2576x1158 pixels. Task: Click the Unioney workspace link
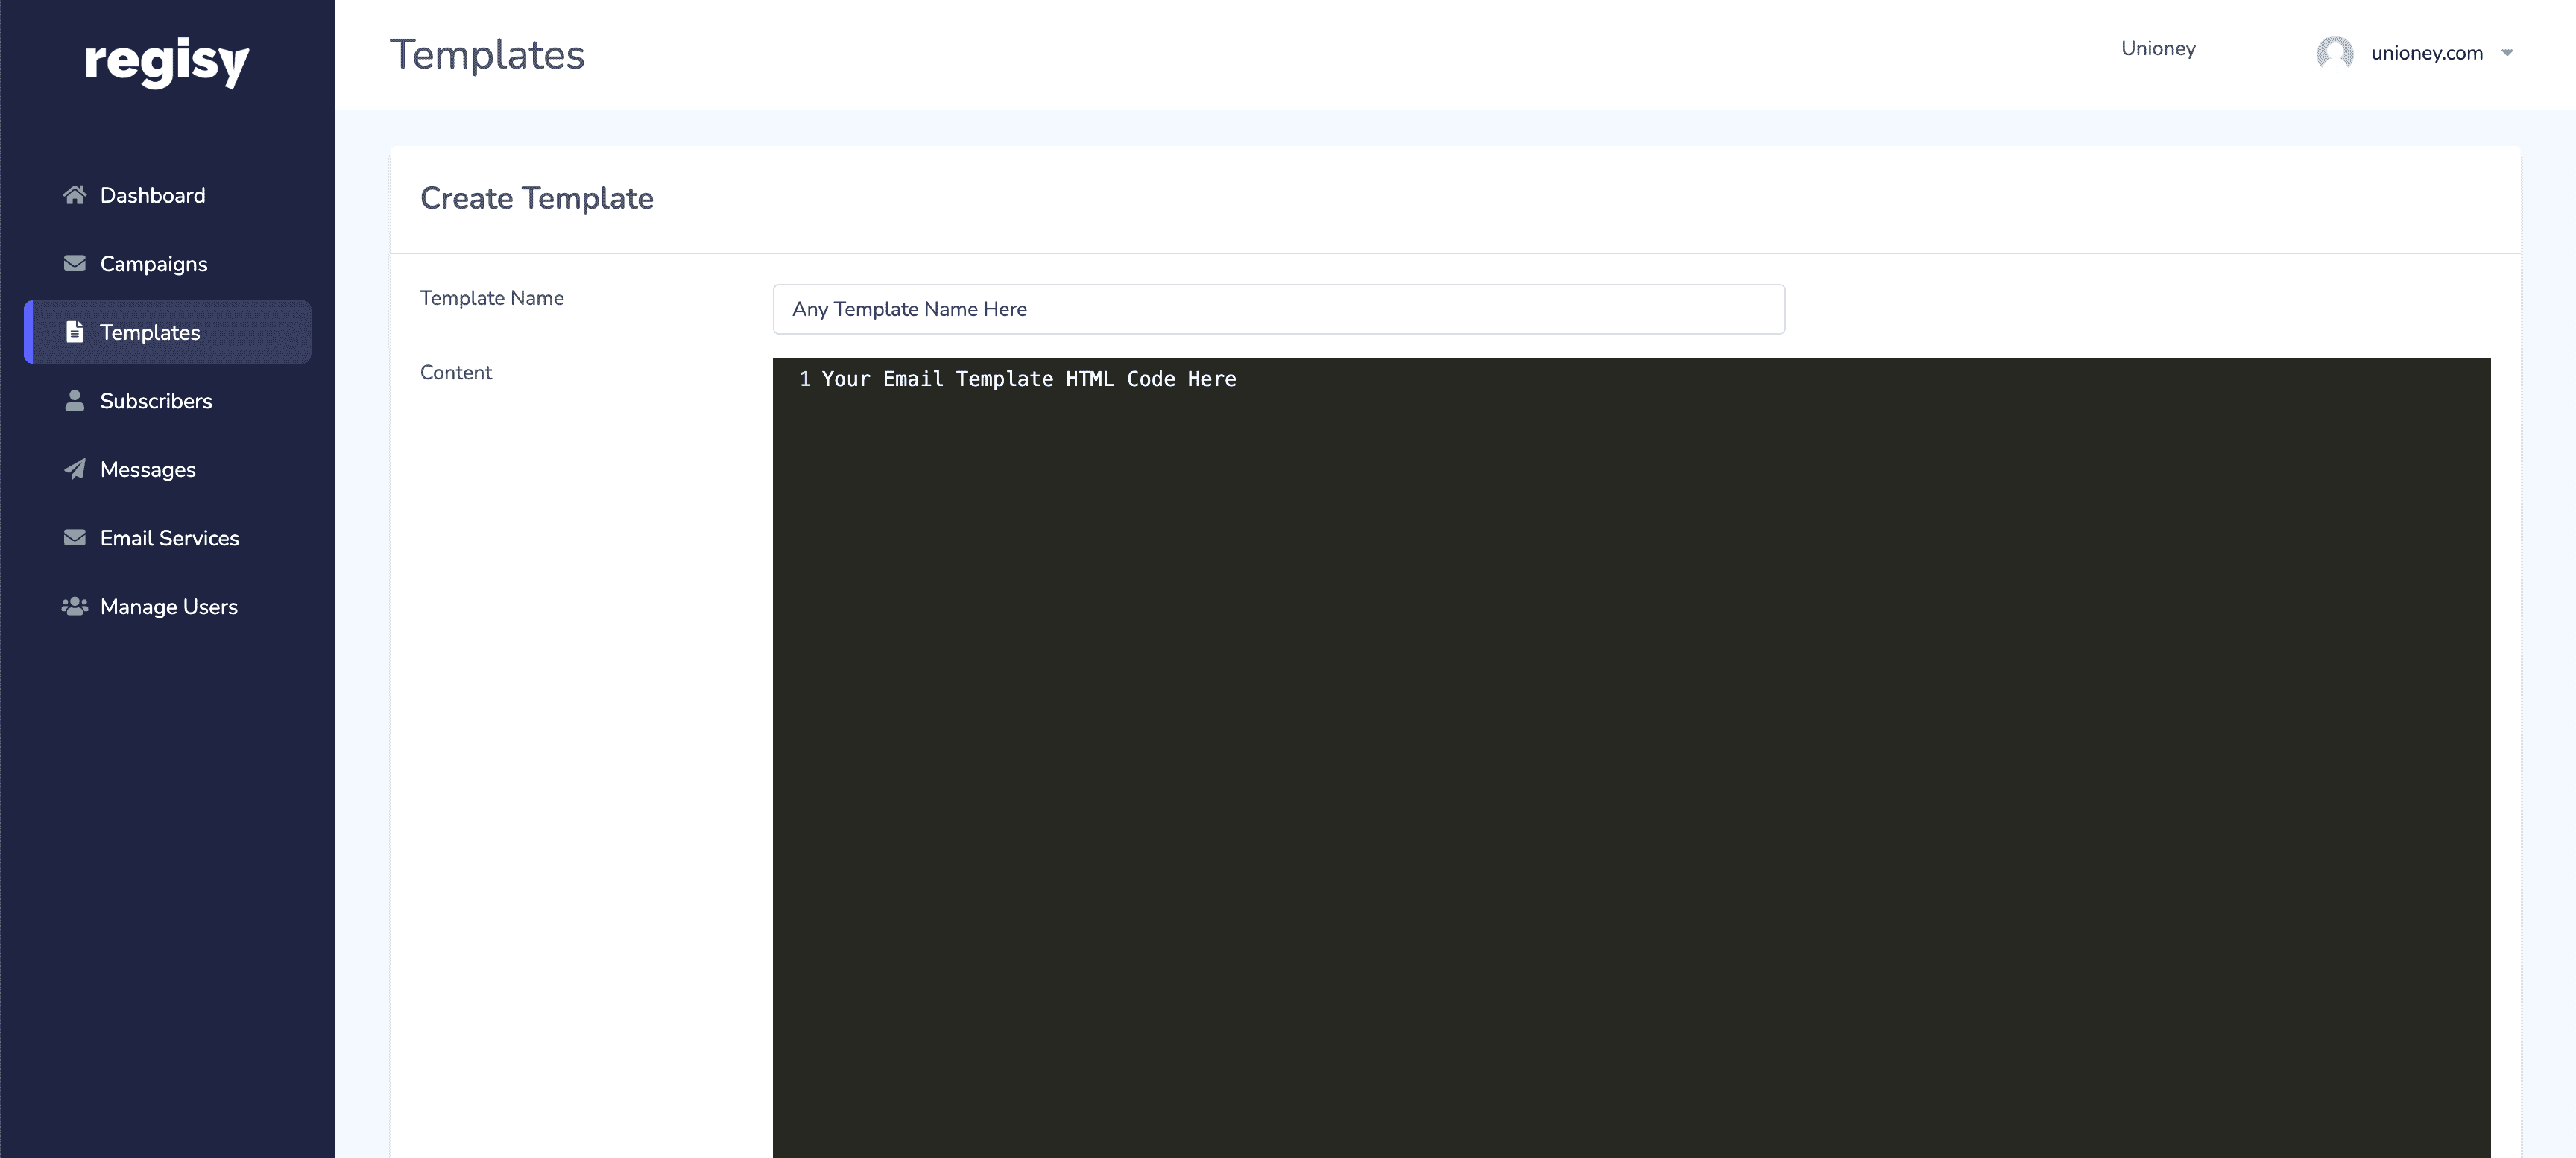pos(2157,49)
